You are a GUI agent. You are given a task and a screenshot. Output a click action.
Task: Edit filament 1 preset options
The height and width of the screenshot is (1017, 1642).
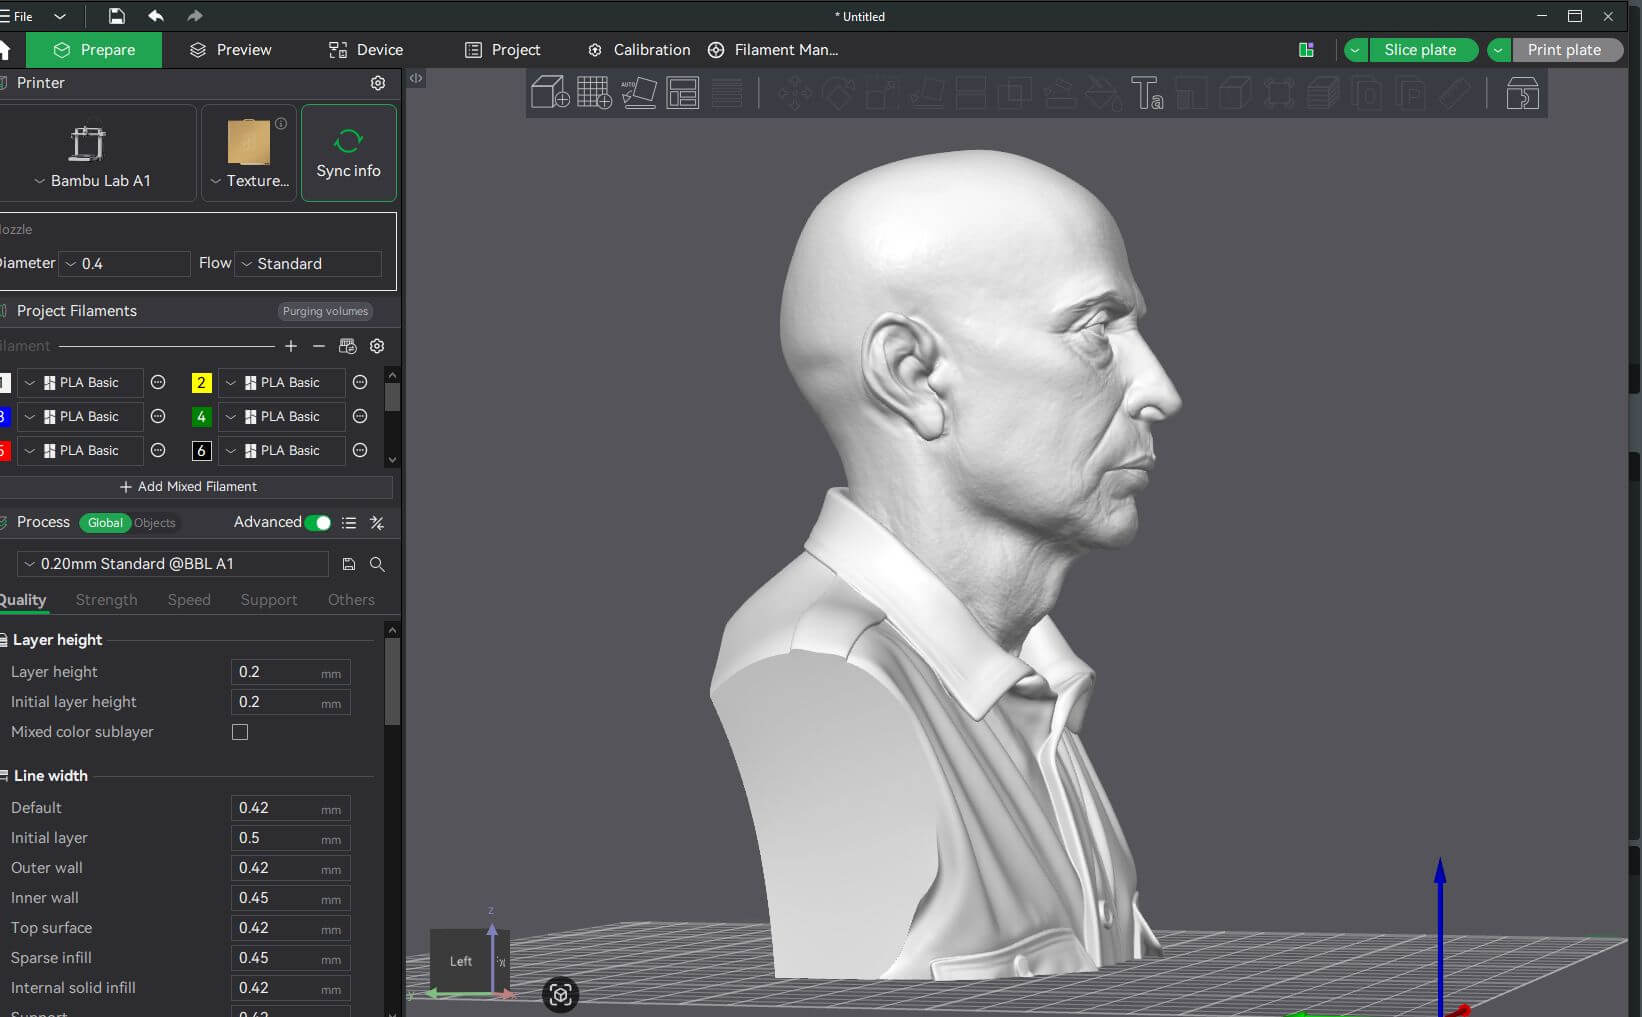pos(158,382)
